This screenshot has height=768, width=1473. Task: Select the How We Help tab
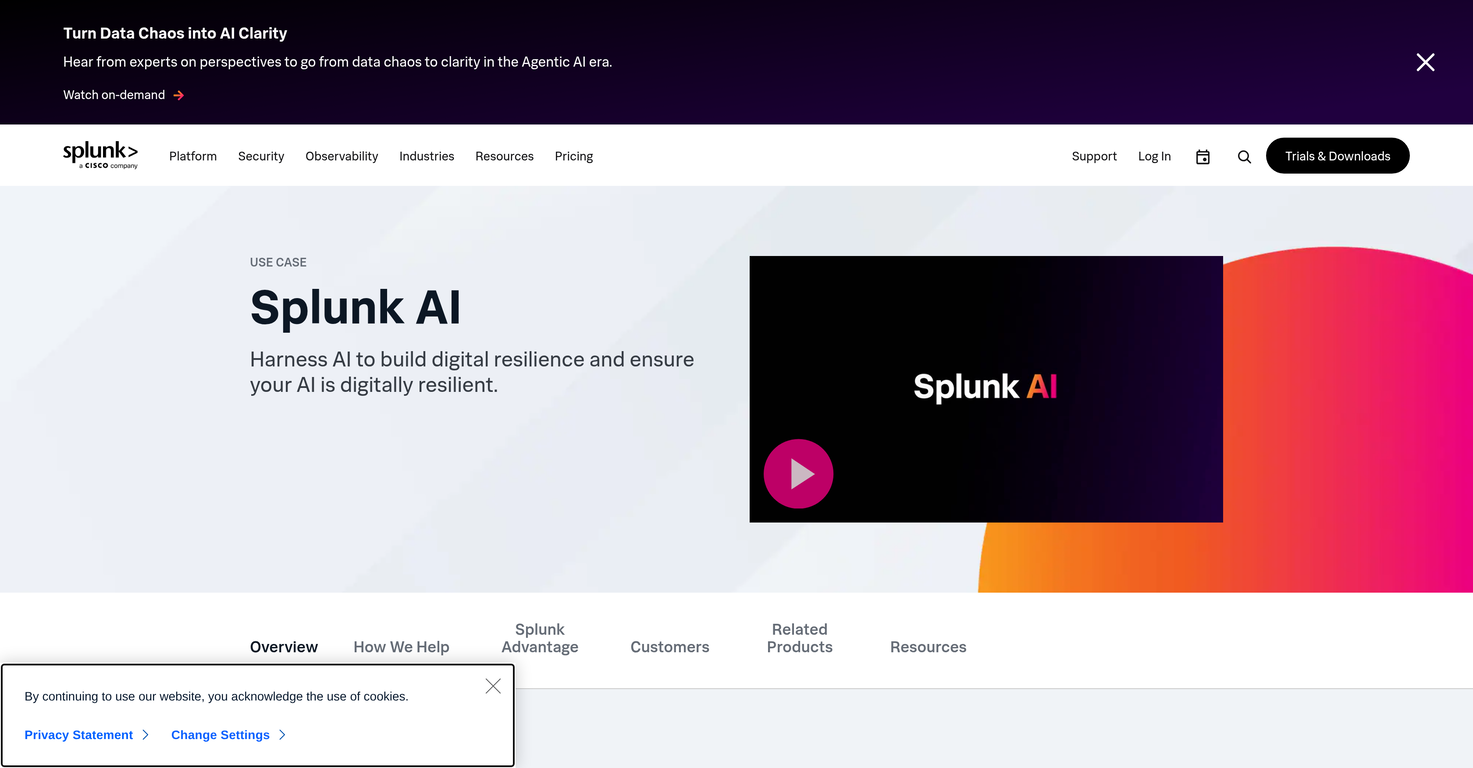pos(401,646)
